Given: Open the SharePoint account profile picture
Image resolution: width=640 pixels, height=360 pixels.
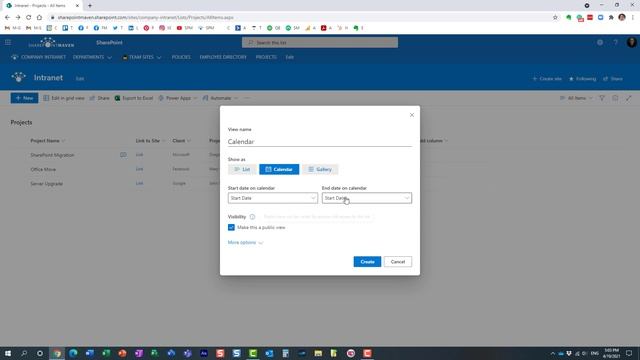Looking at the screenshot, I should point(631,42).
